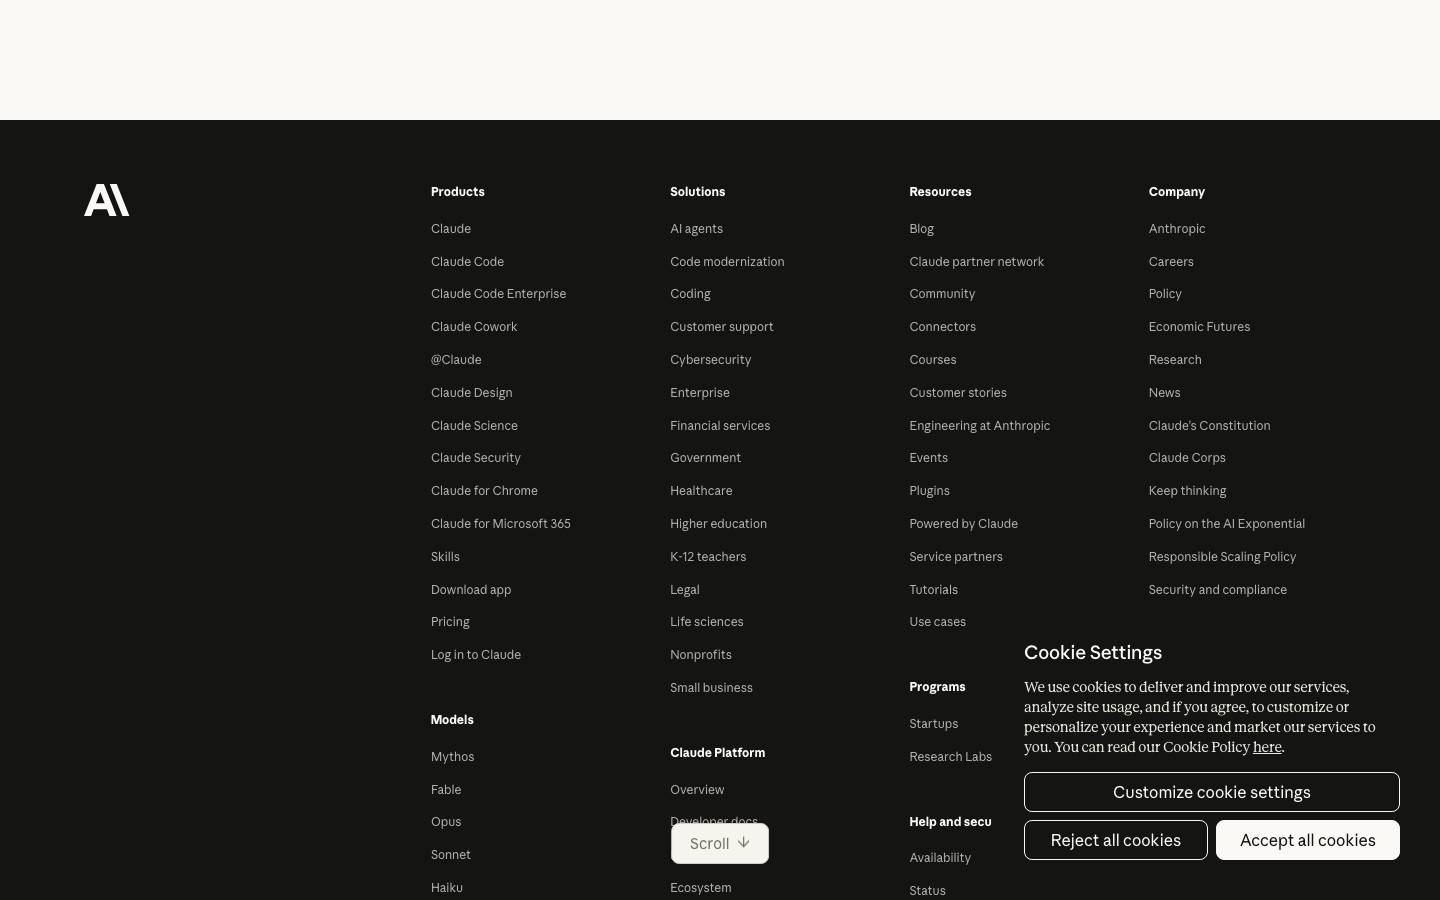Open the Cookie Policy 'here' link
The height and width of the screenshot is (900, 1440).
(x=1267, y=747)
